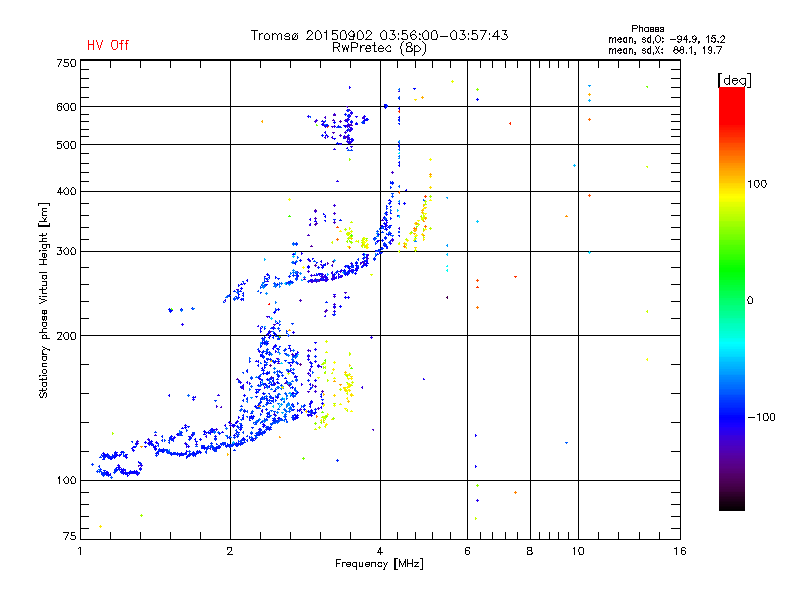Click the Phases heading text

647,29
